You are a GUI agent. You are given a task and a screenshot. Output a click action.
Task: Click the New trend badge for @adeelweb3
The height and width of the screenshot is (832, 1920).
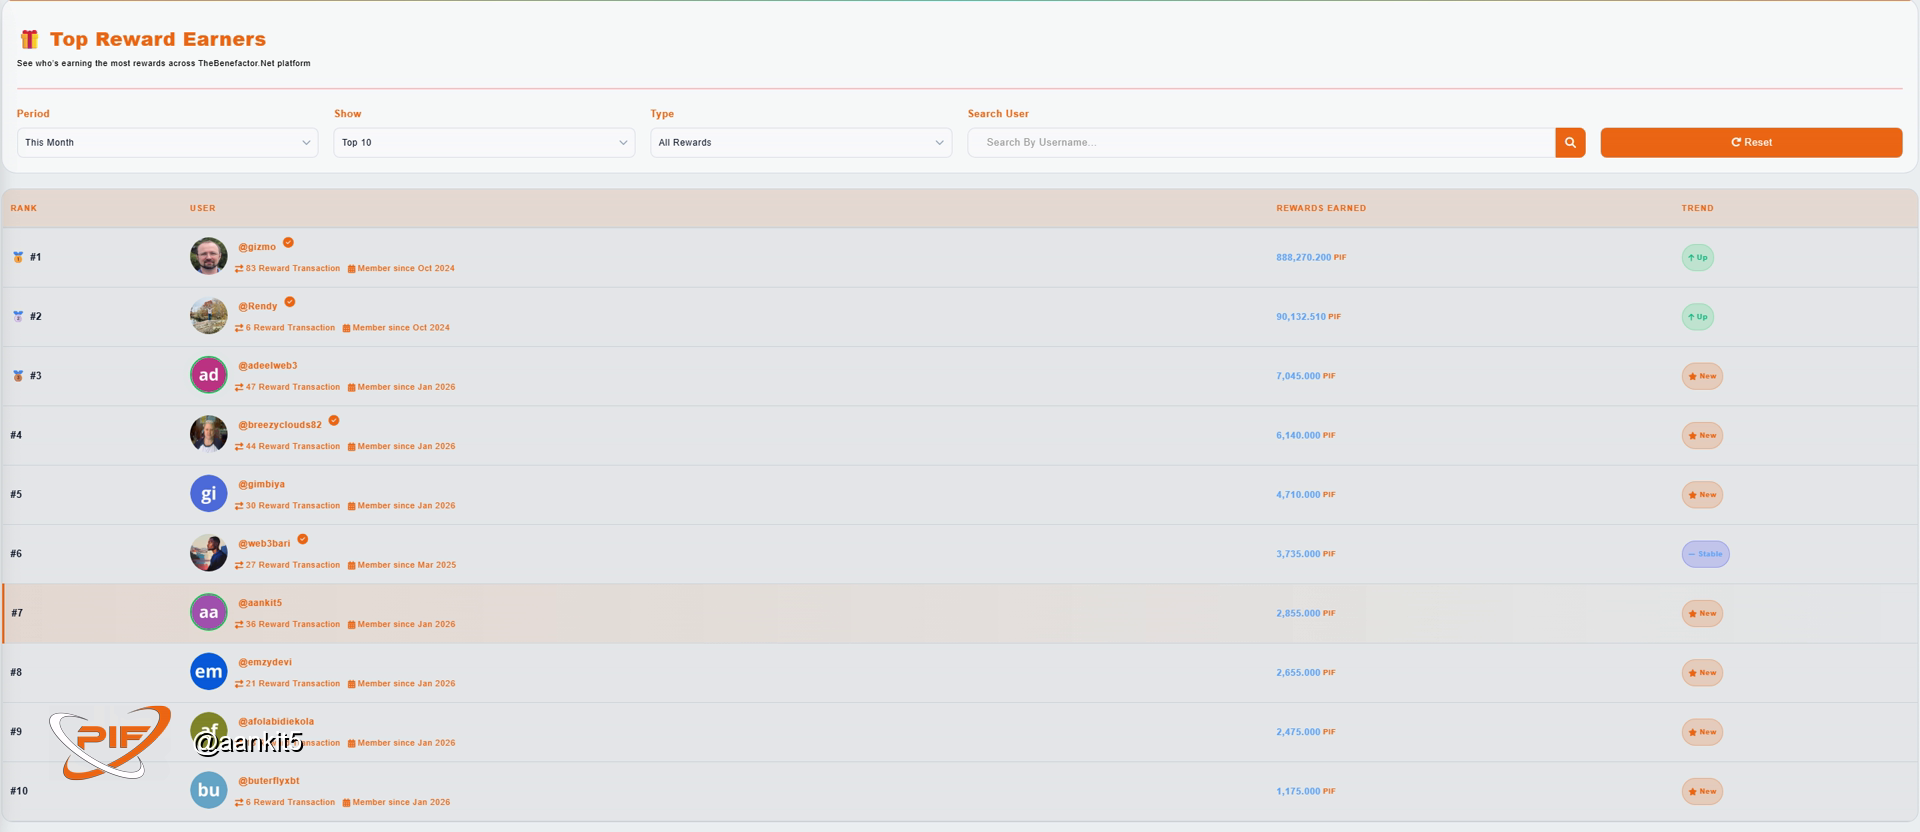1702,376
